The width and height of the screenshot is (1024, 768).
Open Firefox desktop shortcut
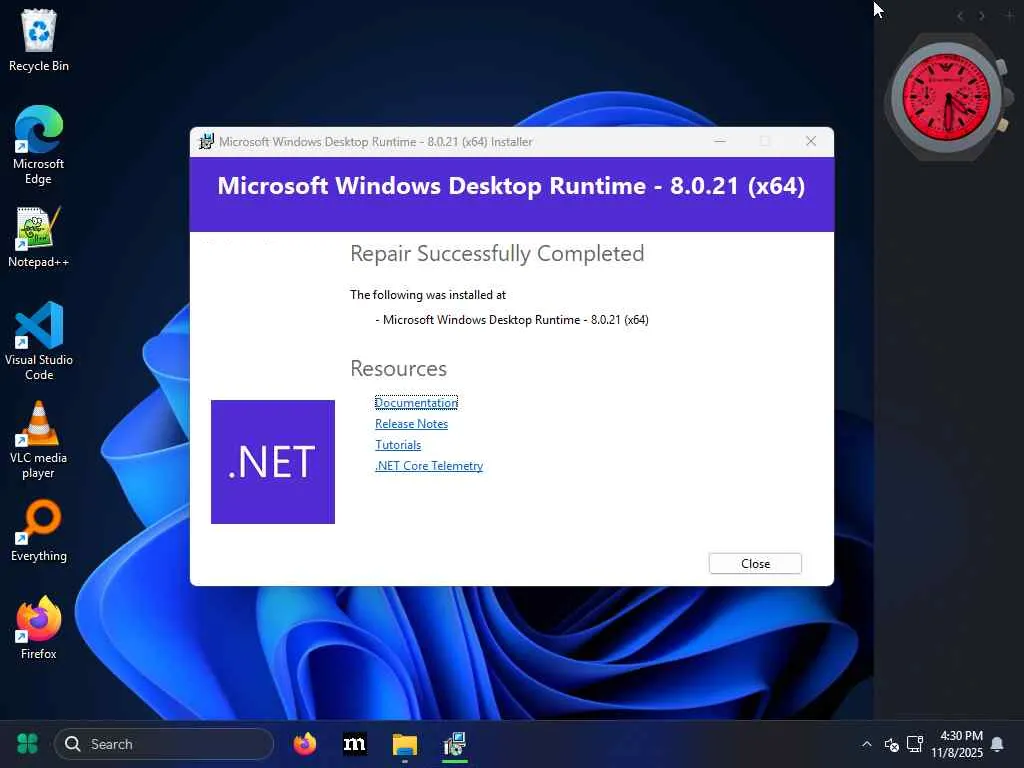tap(39, 628)
